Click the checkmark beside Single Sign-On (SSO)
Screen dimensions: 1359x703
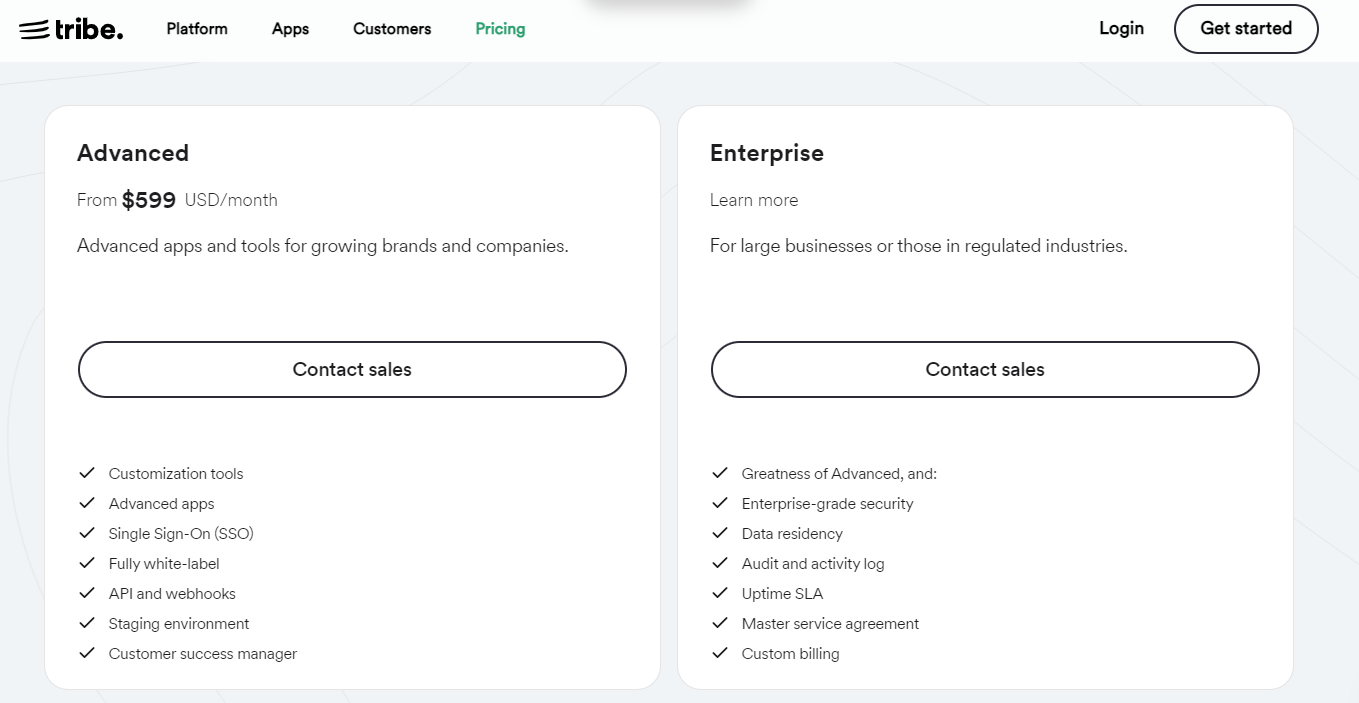pos(87,533)
